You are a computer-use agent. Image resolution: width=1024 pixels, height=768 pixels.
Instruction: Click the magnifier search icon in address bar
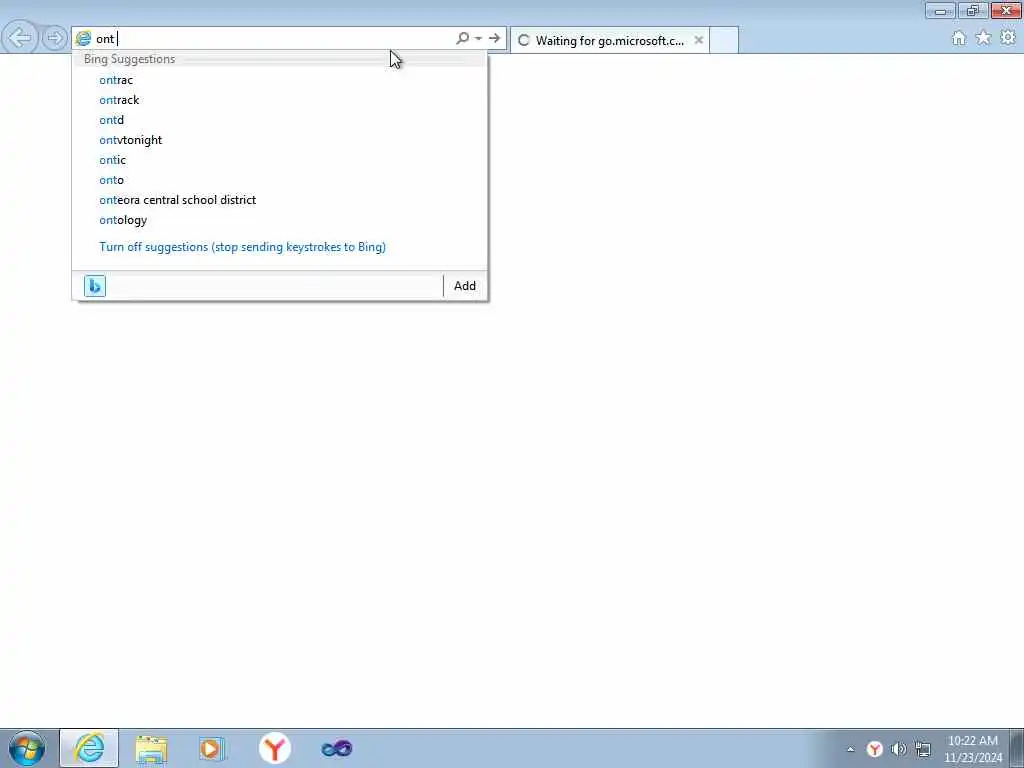462,39
